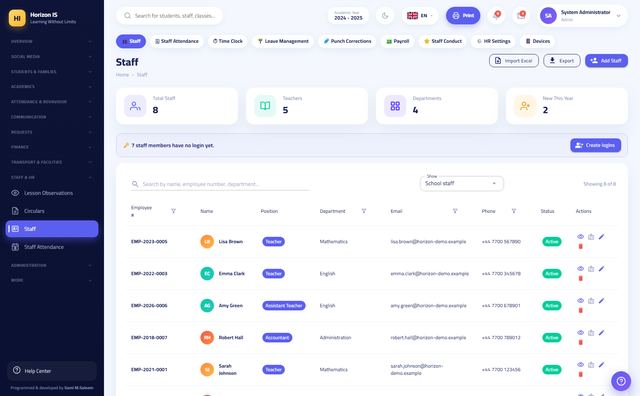Click the staff table search field
Screen dimensions: 640x396
coord(220,184)
